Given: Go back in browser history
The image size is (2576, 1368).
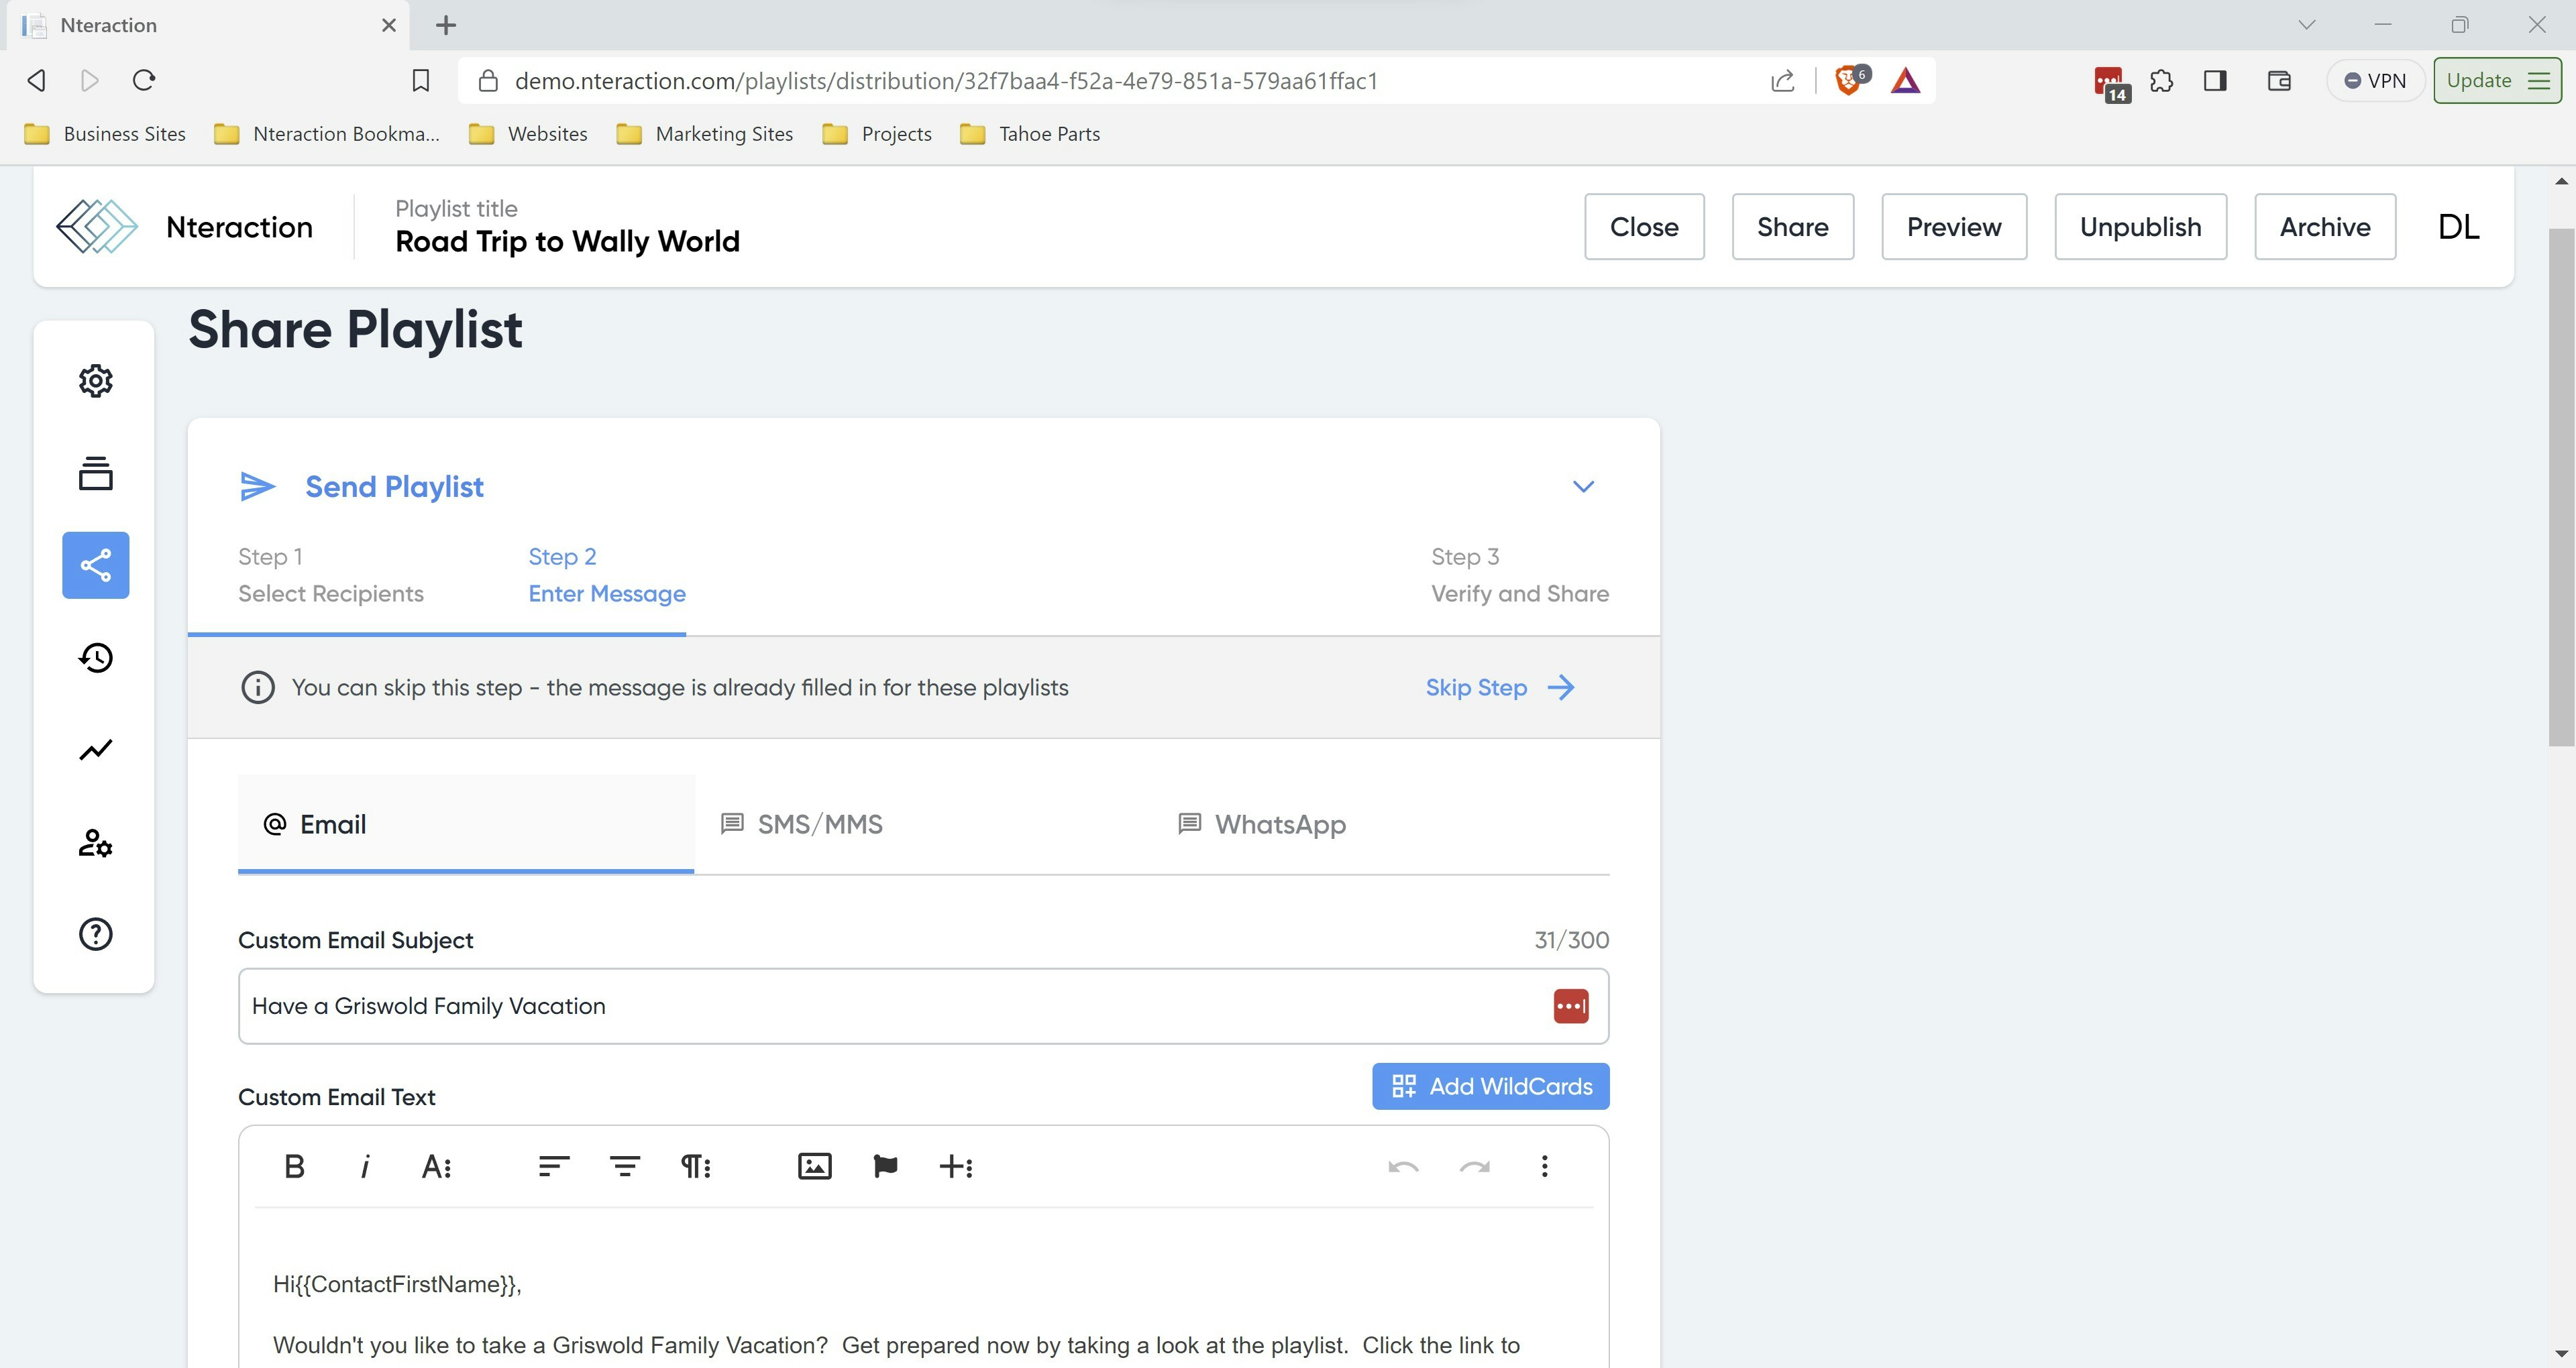Looking at the screenshot, I should click(37, 80).
